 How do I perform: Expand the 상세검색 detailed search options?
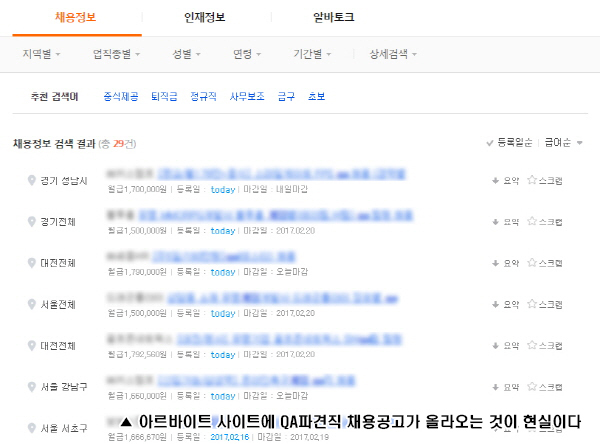[x=393, y=54]
